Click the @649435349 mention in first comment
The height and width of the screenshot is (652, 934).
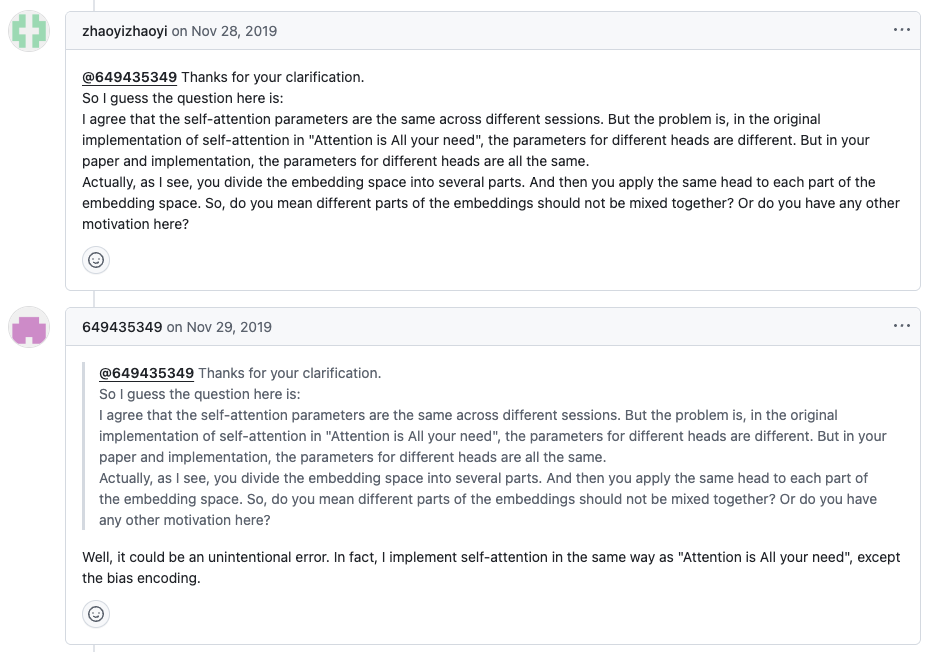tap(129, 77)
